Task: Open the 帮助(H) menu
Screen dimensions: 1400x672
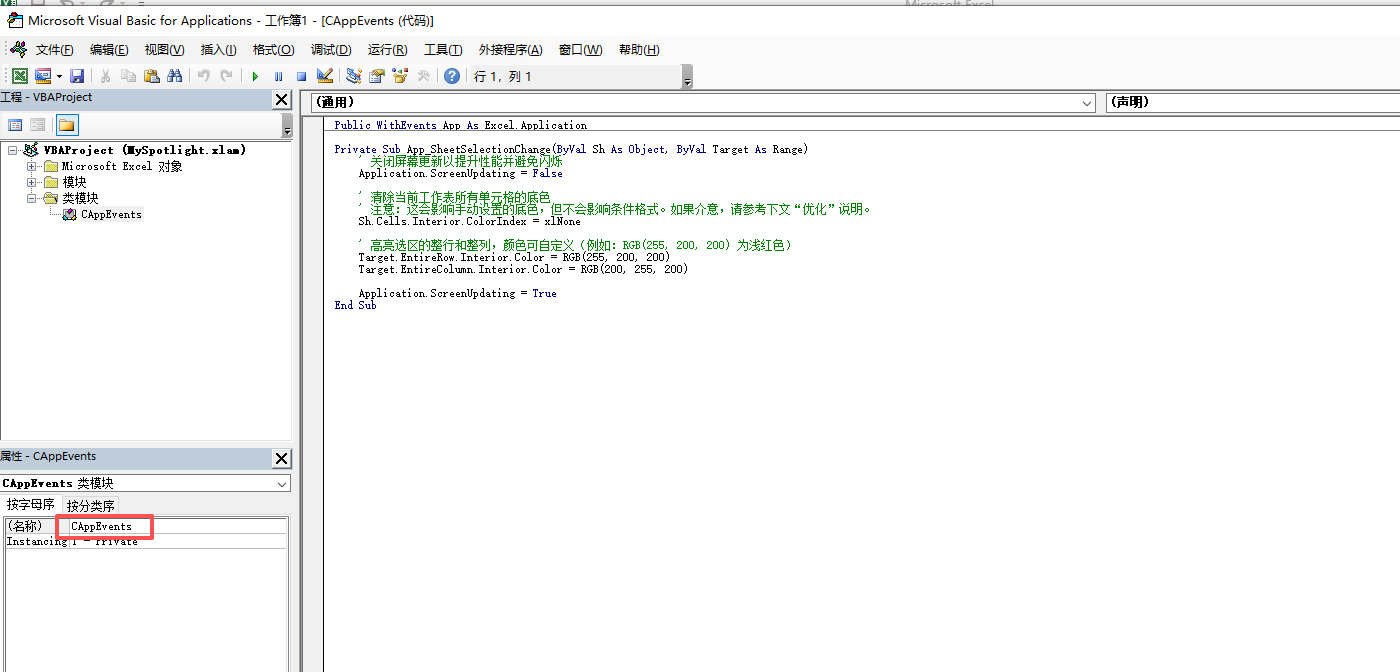Action: pyautogui.click(x=639, y=50)
